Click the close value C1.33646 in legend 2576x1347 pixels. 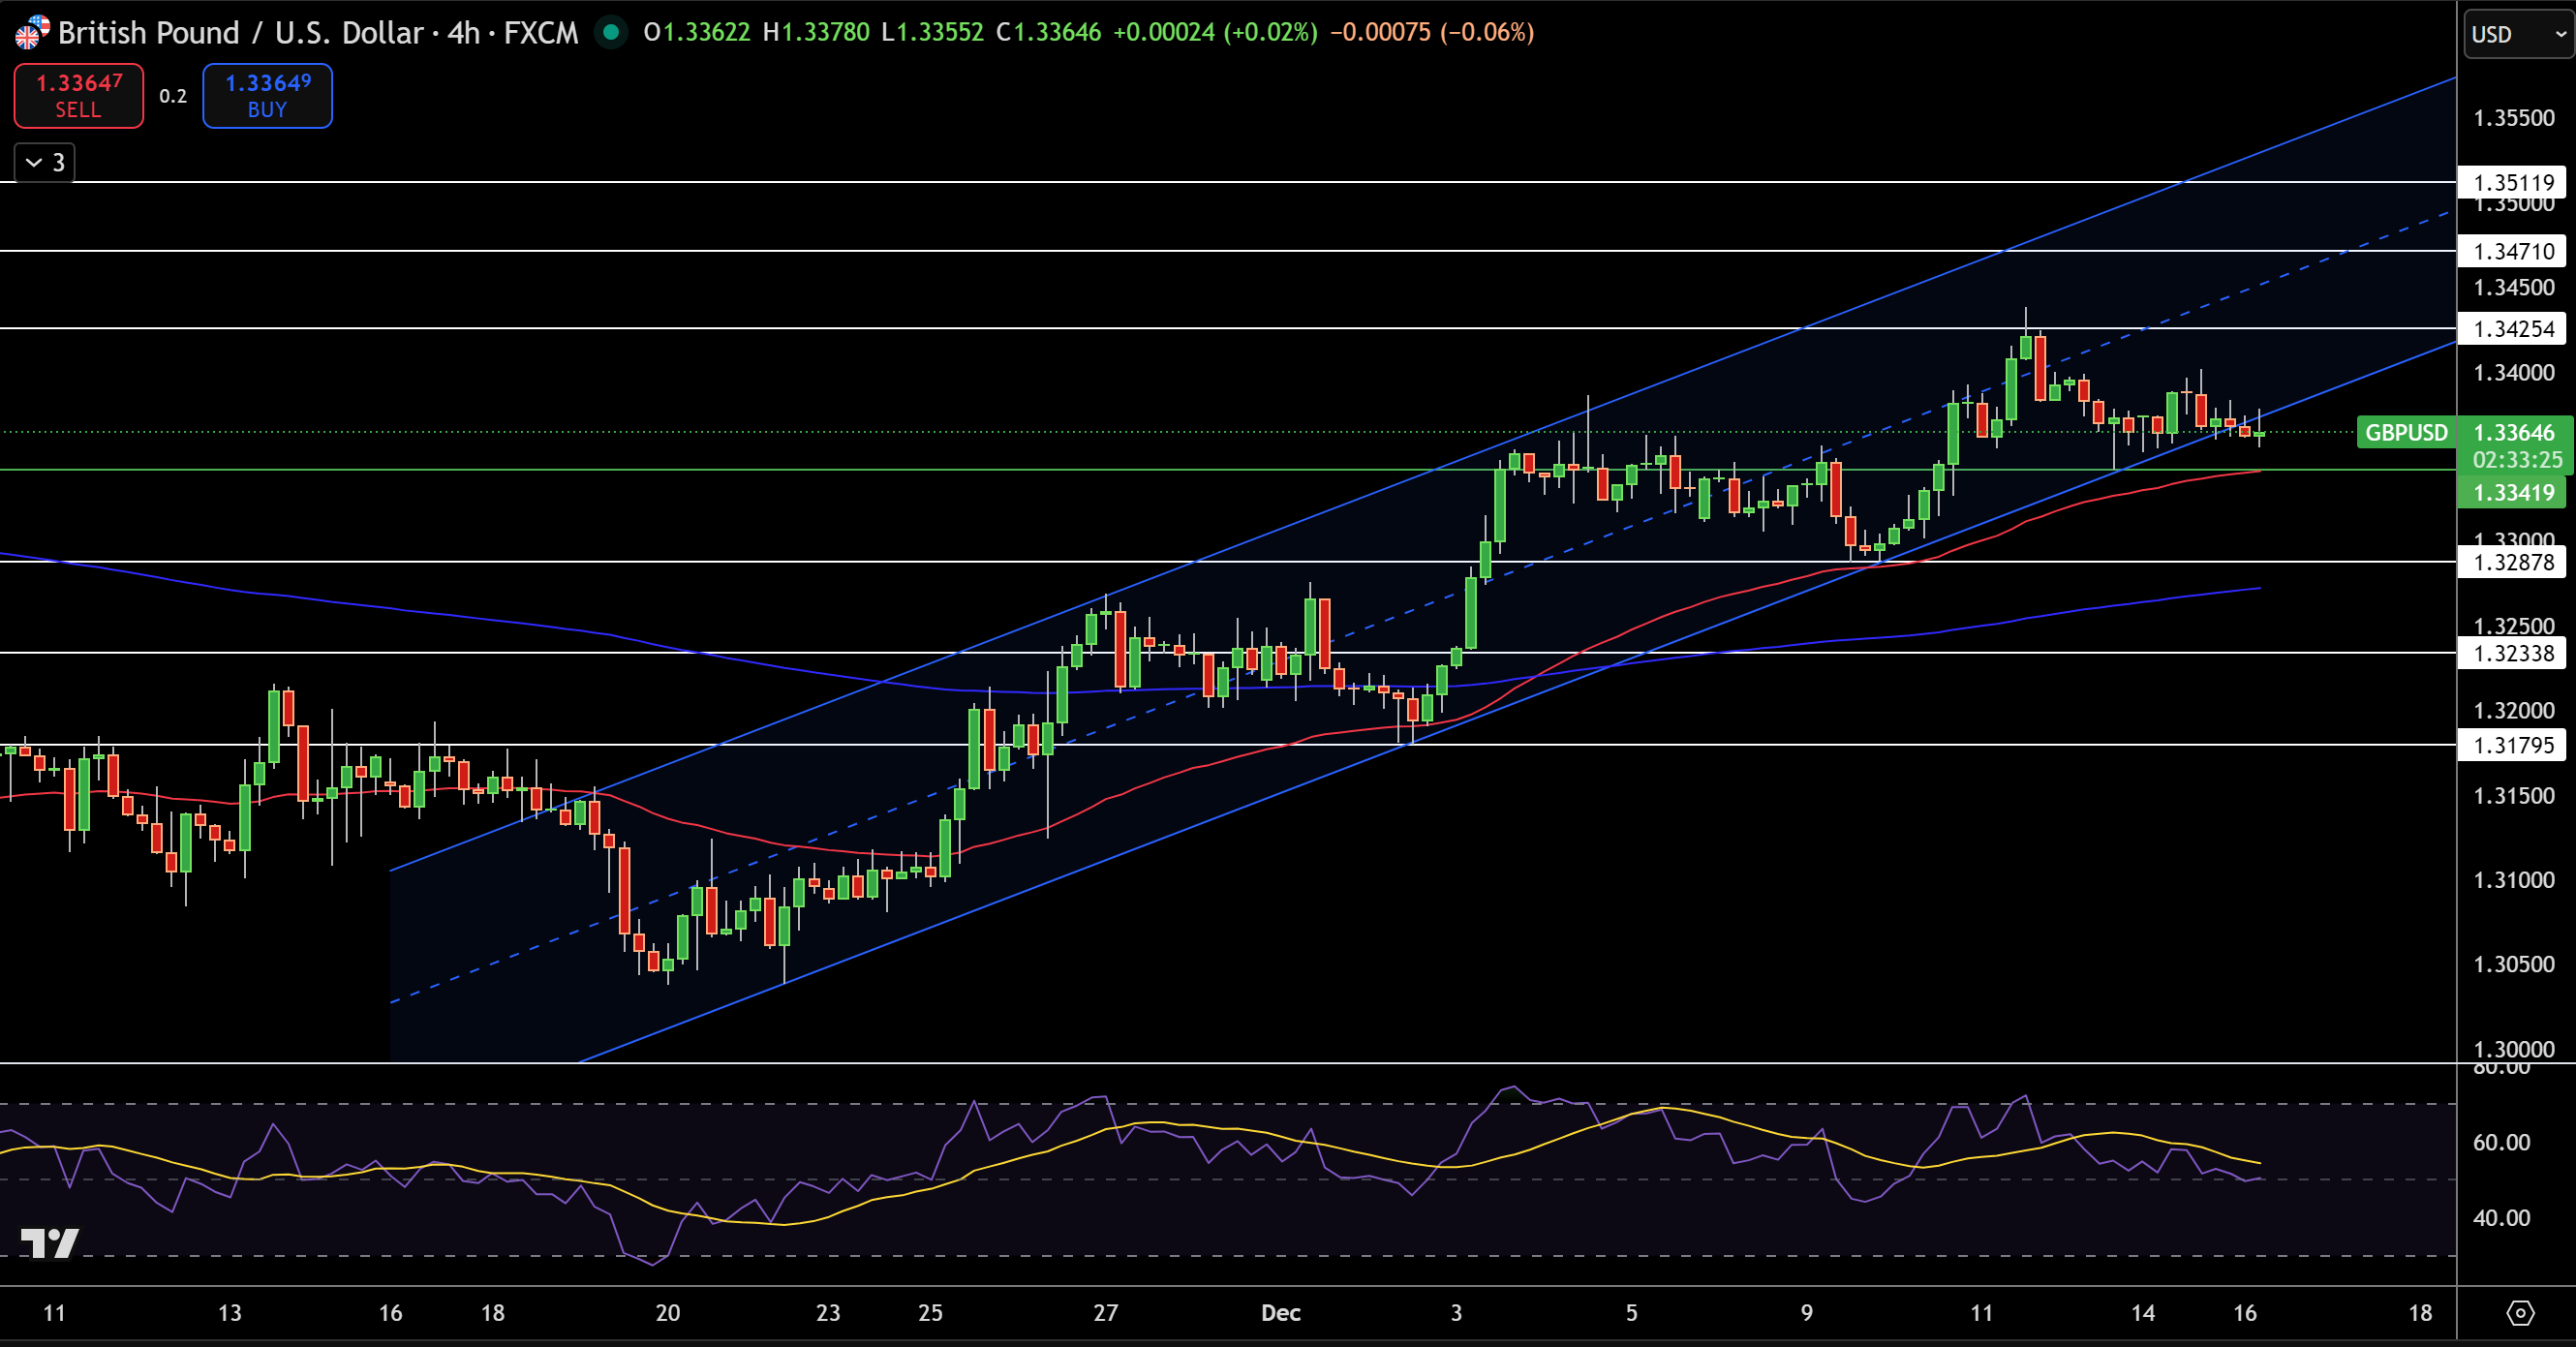coord(1049,32)
